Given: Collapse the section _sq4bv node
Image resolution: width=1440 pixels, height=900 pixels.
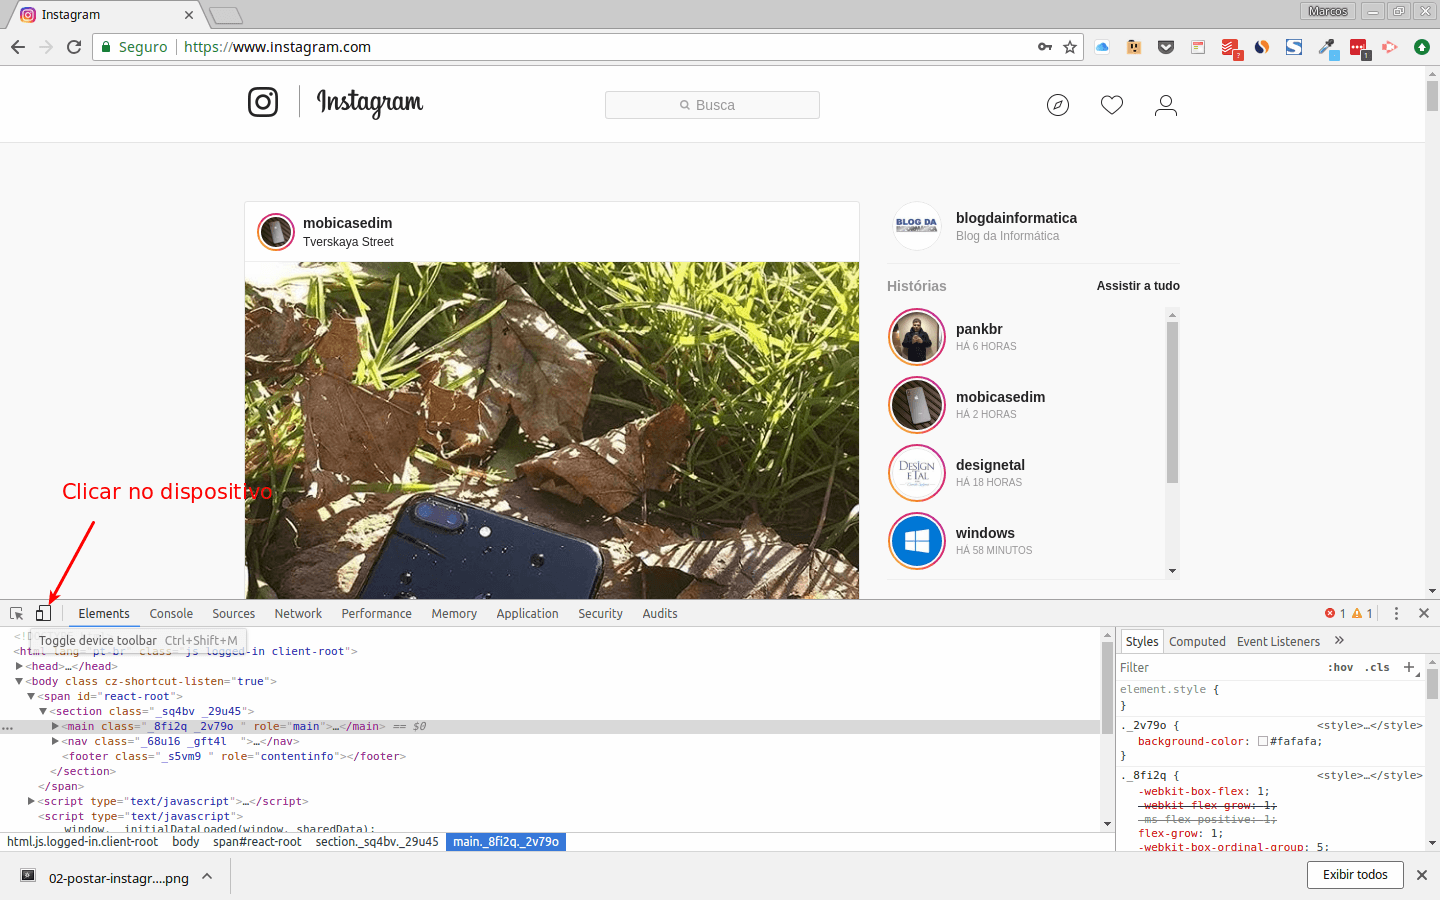Looking at the screenshot, I should (x=43, y=711).
